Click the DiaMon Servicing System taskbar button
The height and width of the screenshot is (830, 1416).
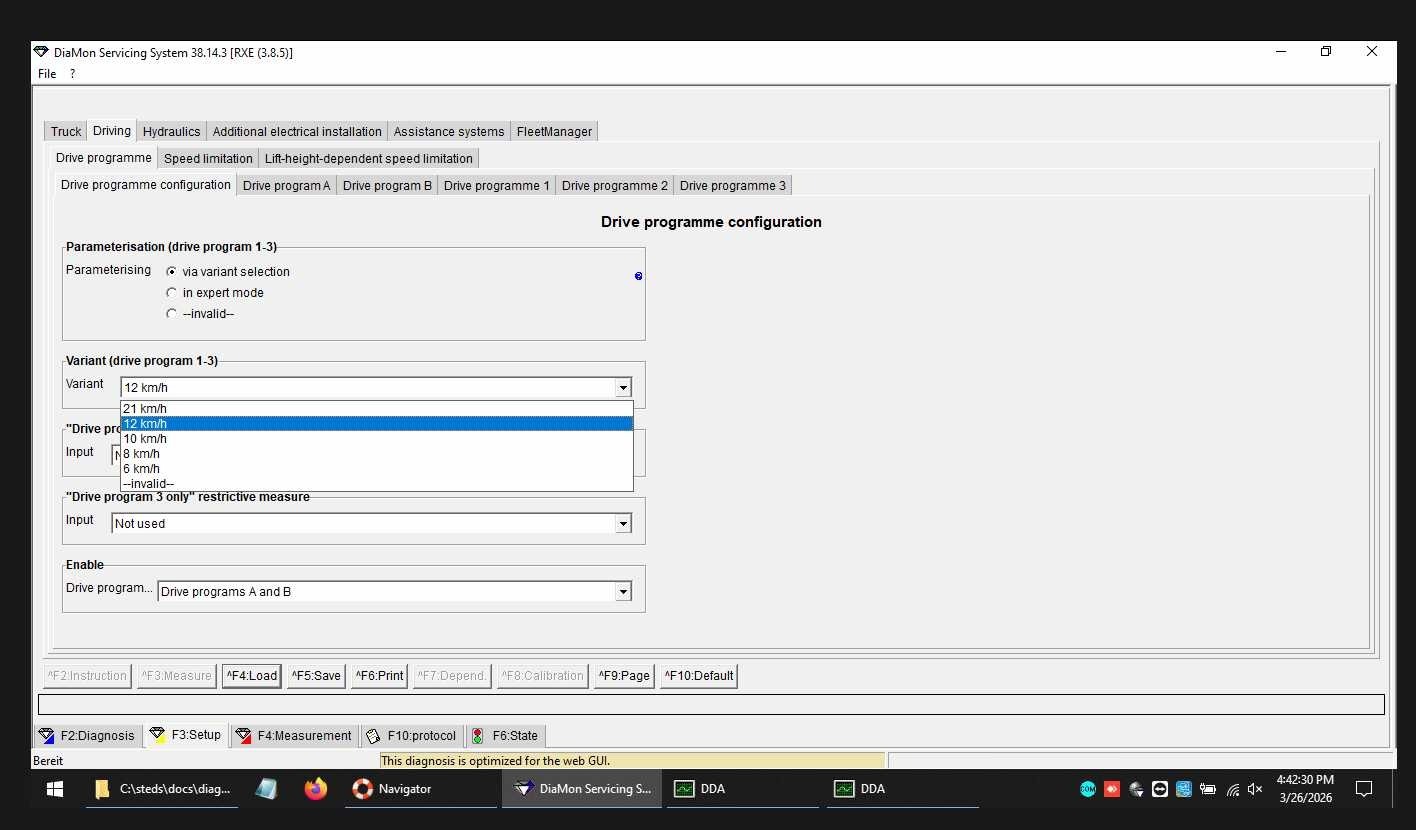(581, 789)
